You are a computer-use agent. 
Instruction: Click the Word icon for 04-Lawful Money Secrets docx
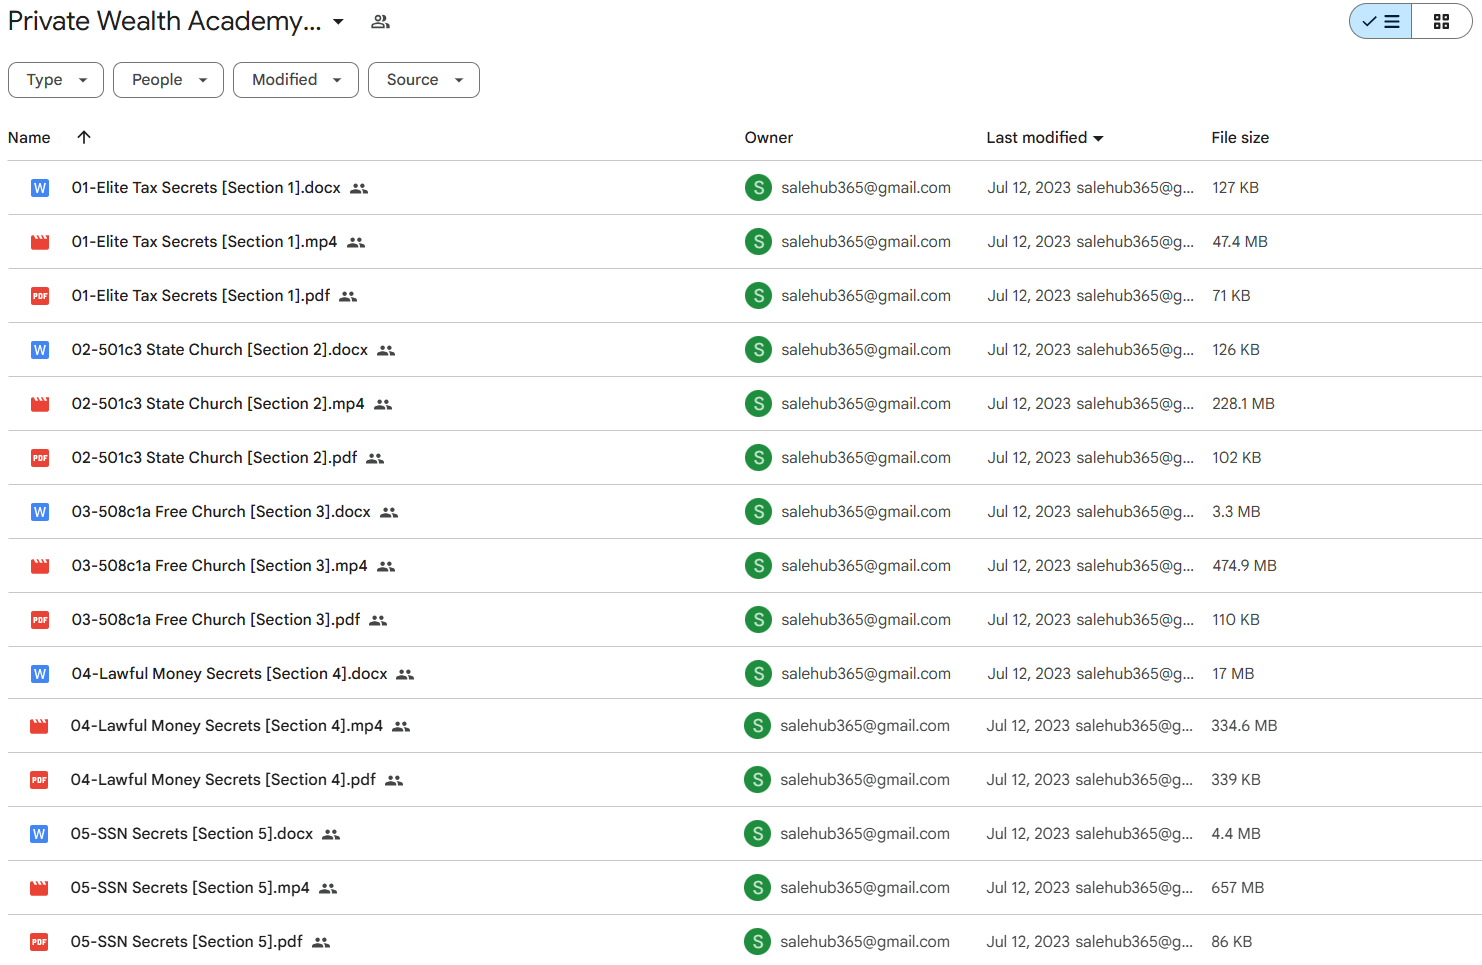coord(40,674)
